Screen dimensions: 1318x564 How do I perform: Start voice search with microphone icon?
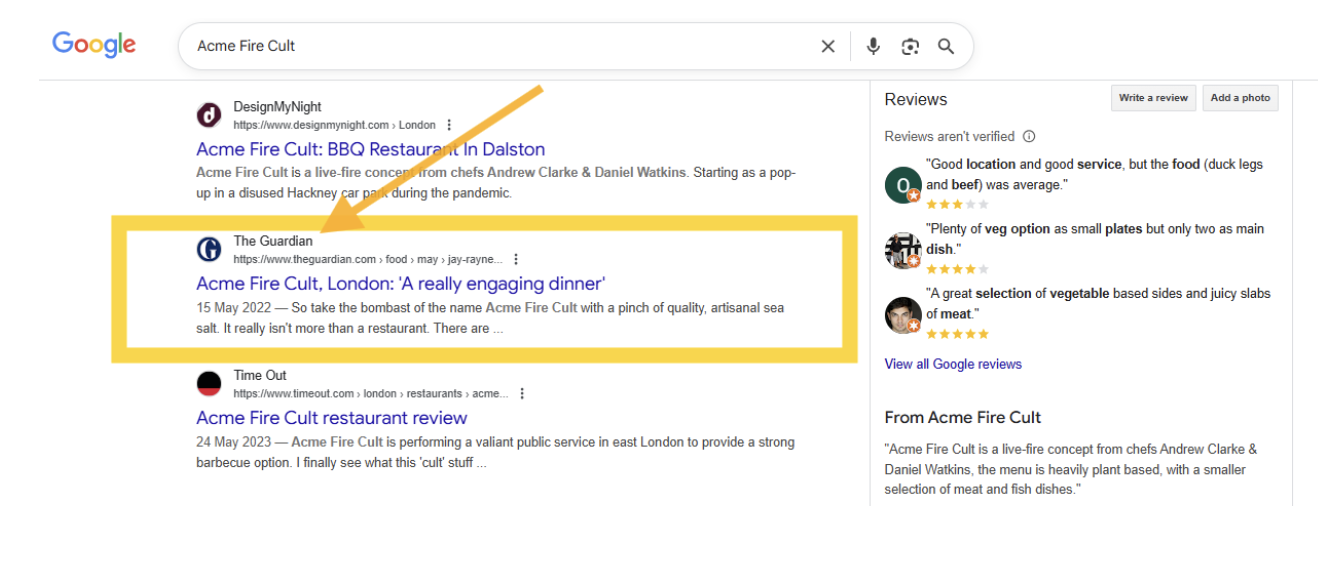[x=873, y=46]
